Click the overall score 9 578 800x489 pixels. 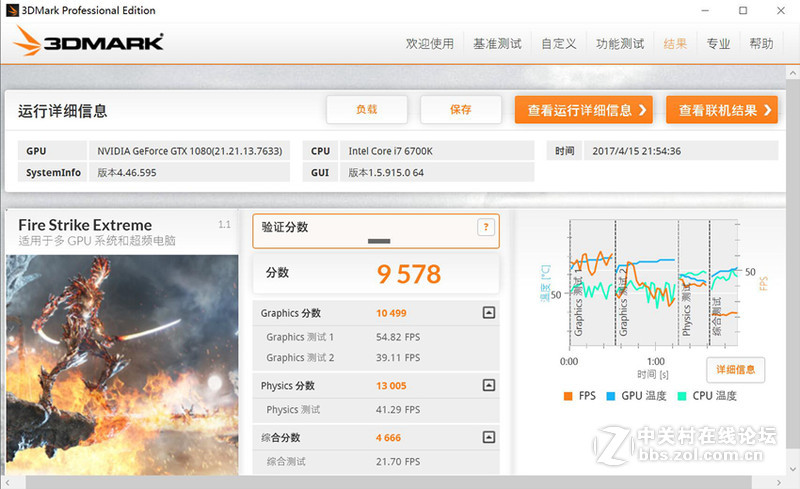tap(409, 274)
